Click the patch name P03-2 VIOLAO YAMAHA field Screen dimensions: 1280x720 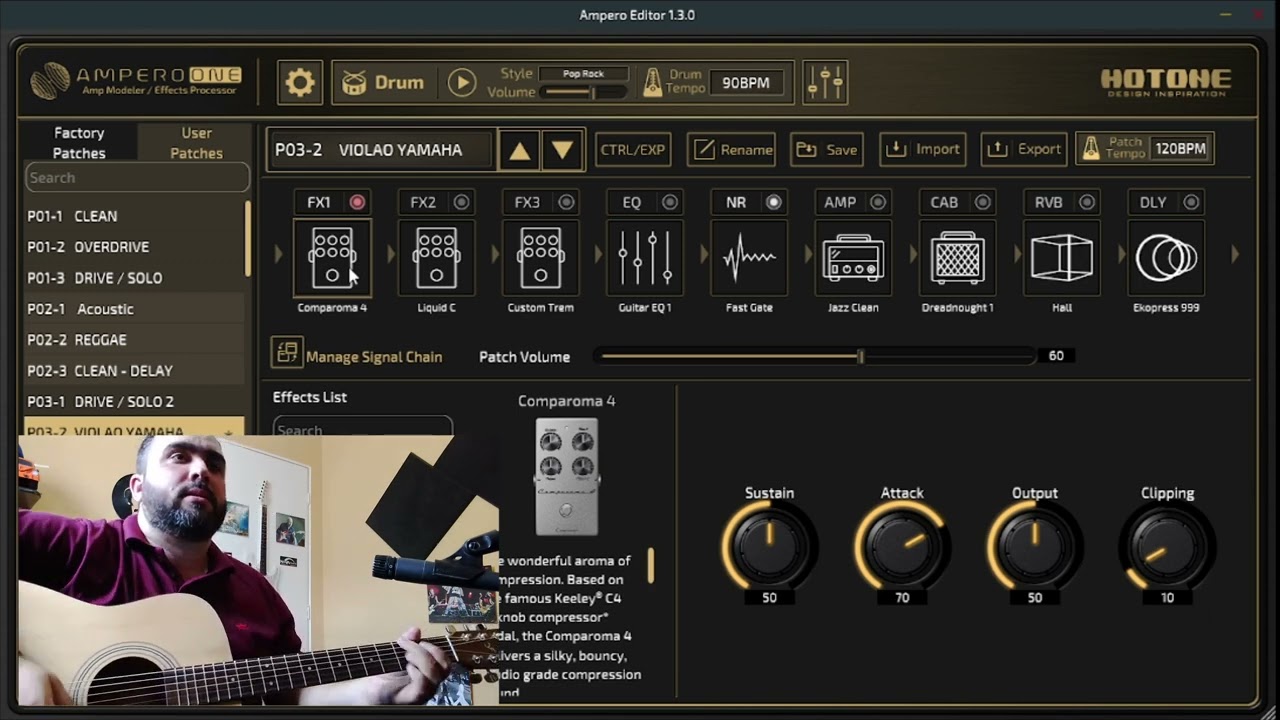(x=382, y=150)
